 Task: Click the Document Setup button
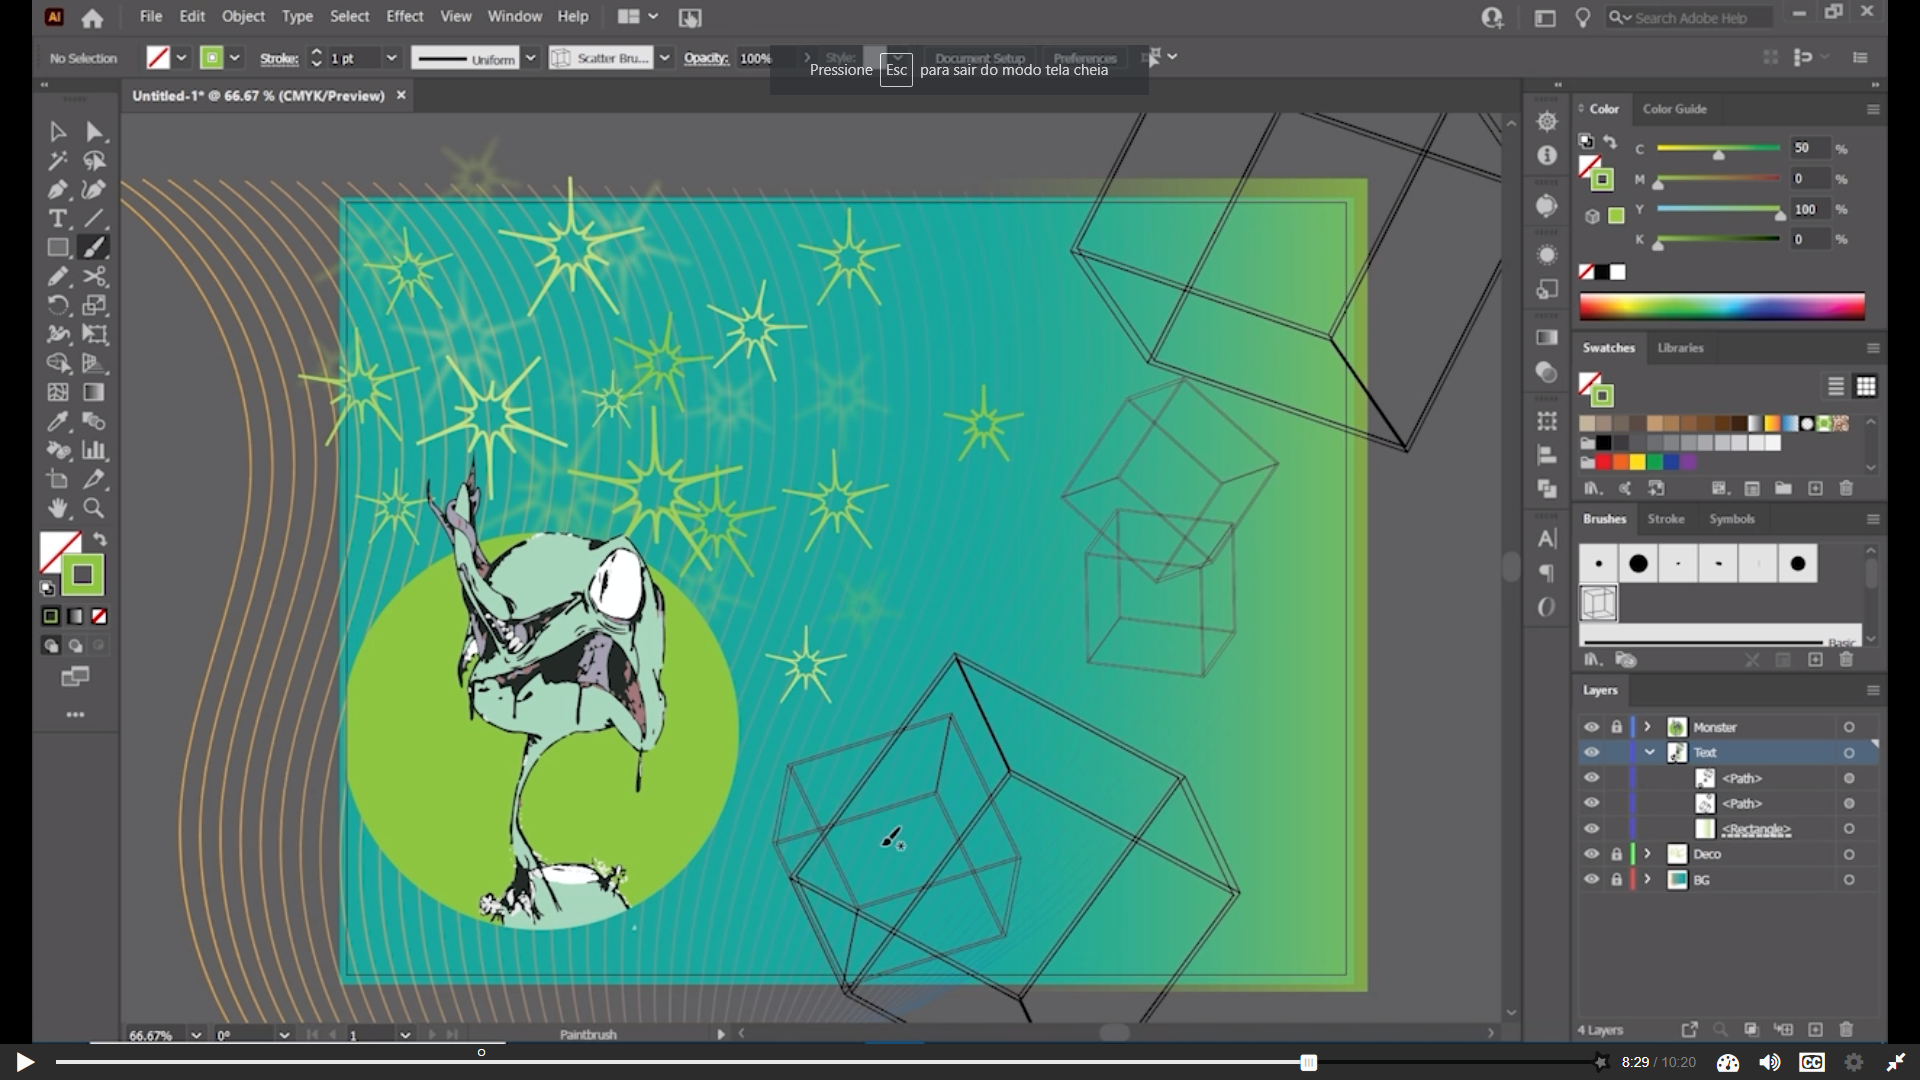[979, 58]
